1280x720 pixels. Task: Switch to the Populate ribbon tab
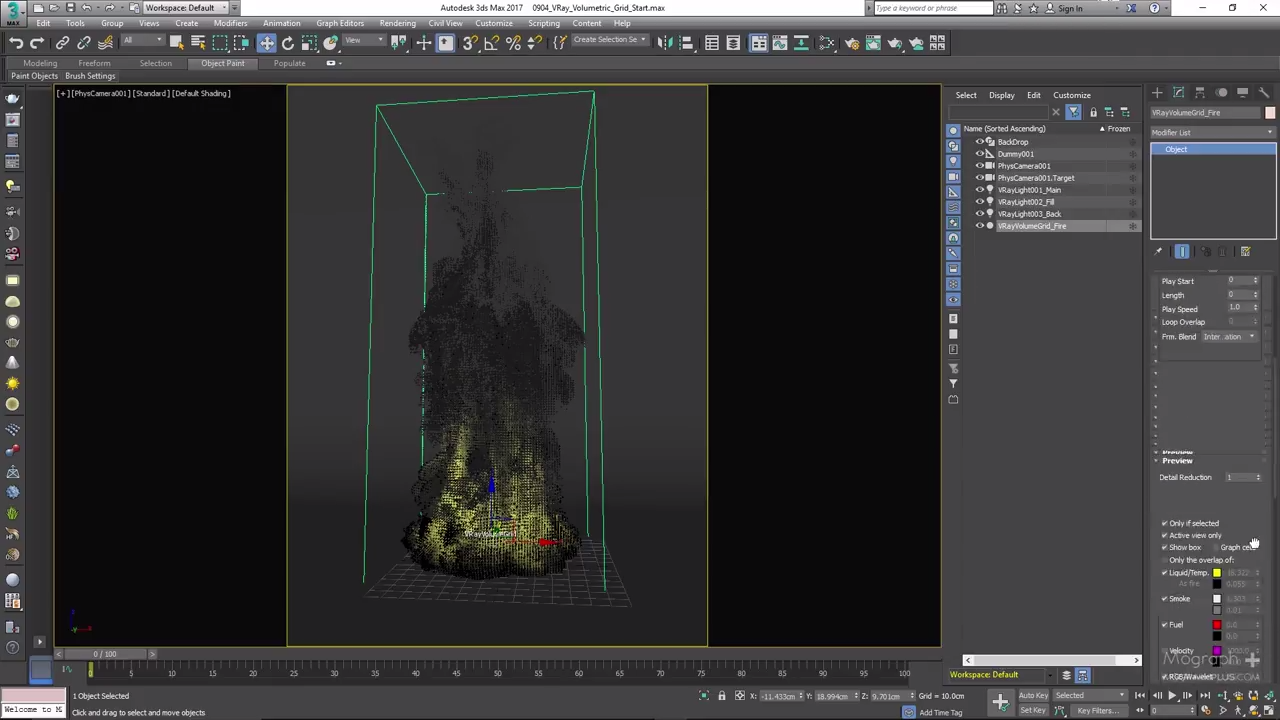point(289,63)
